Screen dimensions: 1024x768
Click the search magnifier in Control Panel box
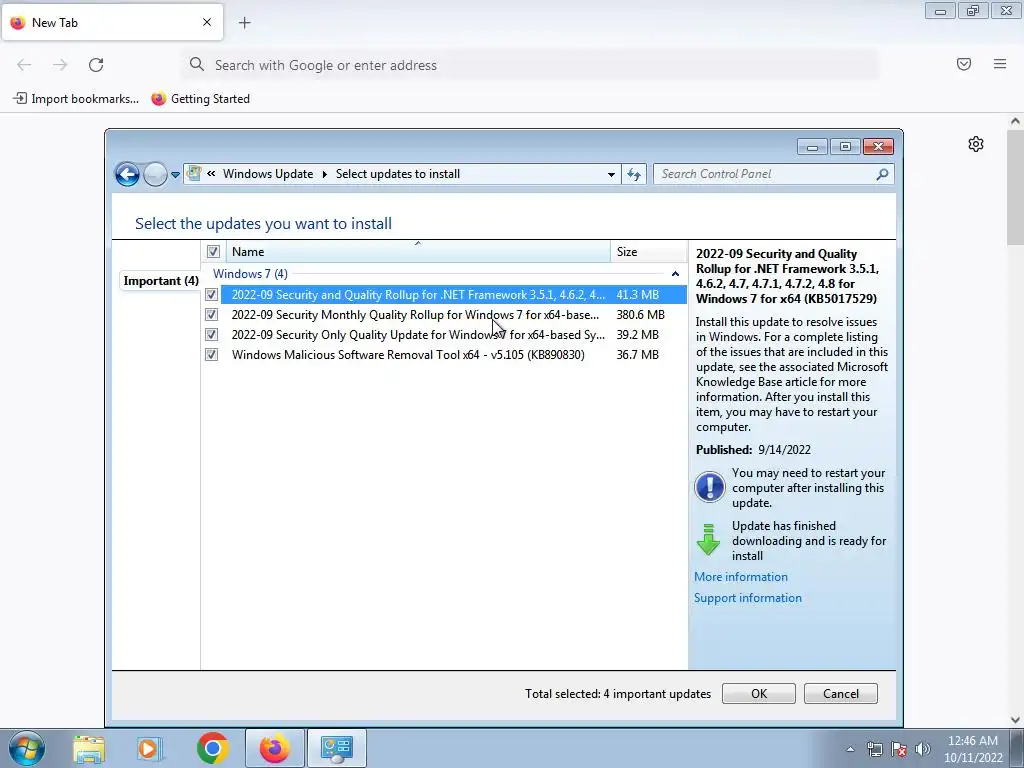pos(882,174)
